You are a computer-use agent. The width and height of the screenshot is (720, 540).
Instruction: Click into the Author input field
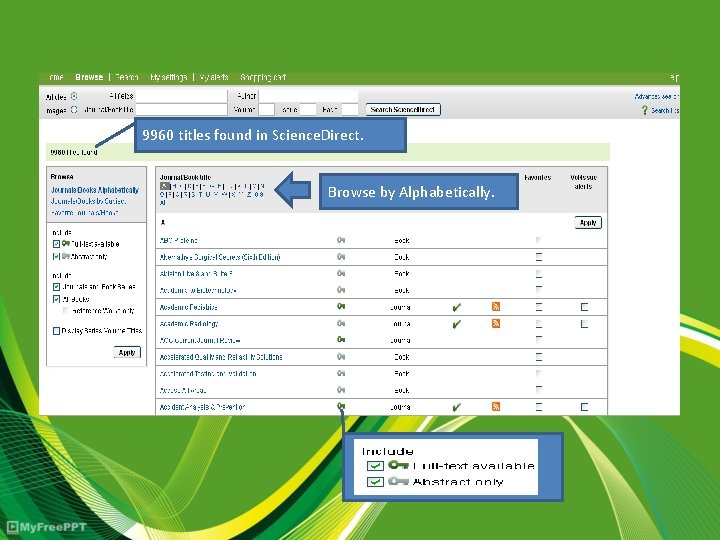pyautogui.click(x=308, y=96)
